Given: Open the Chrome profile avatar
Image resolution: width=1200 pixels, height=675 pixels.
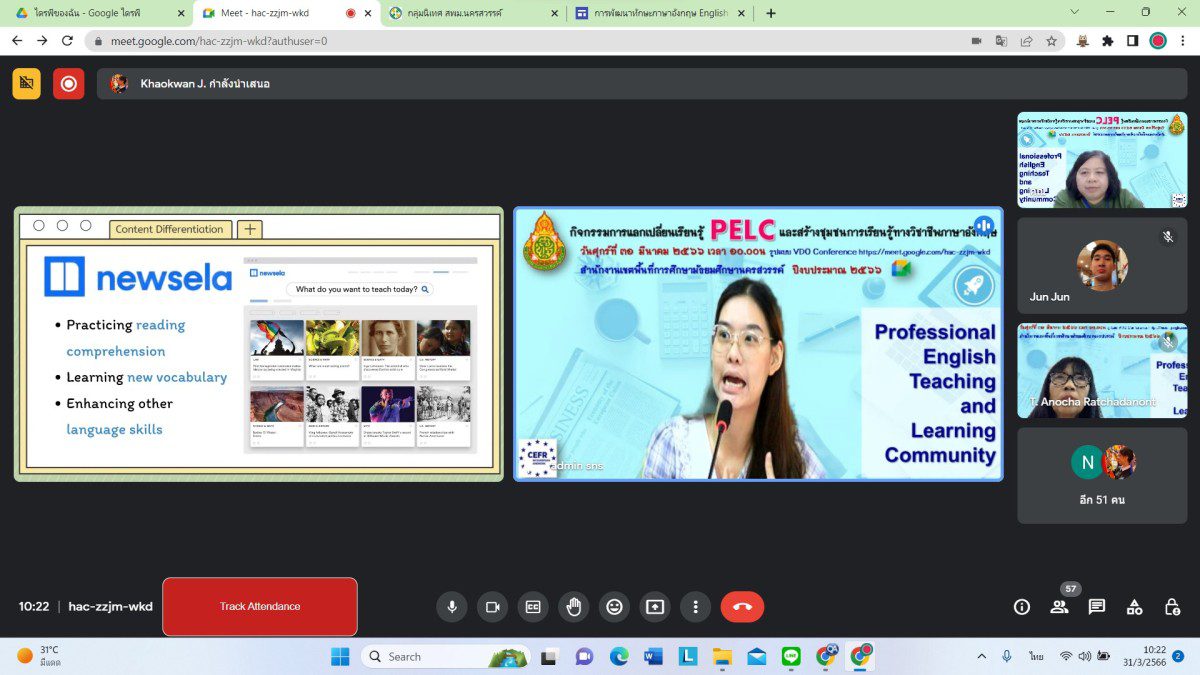Looking at the screenshot, I should (1158, 41).
